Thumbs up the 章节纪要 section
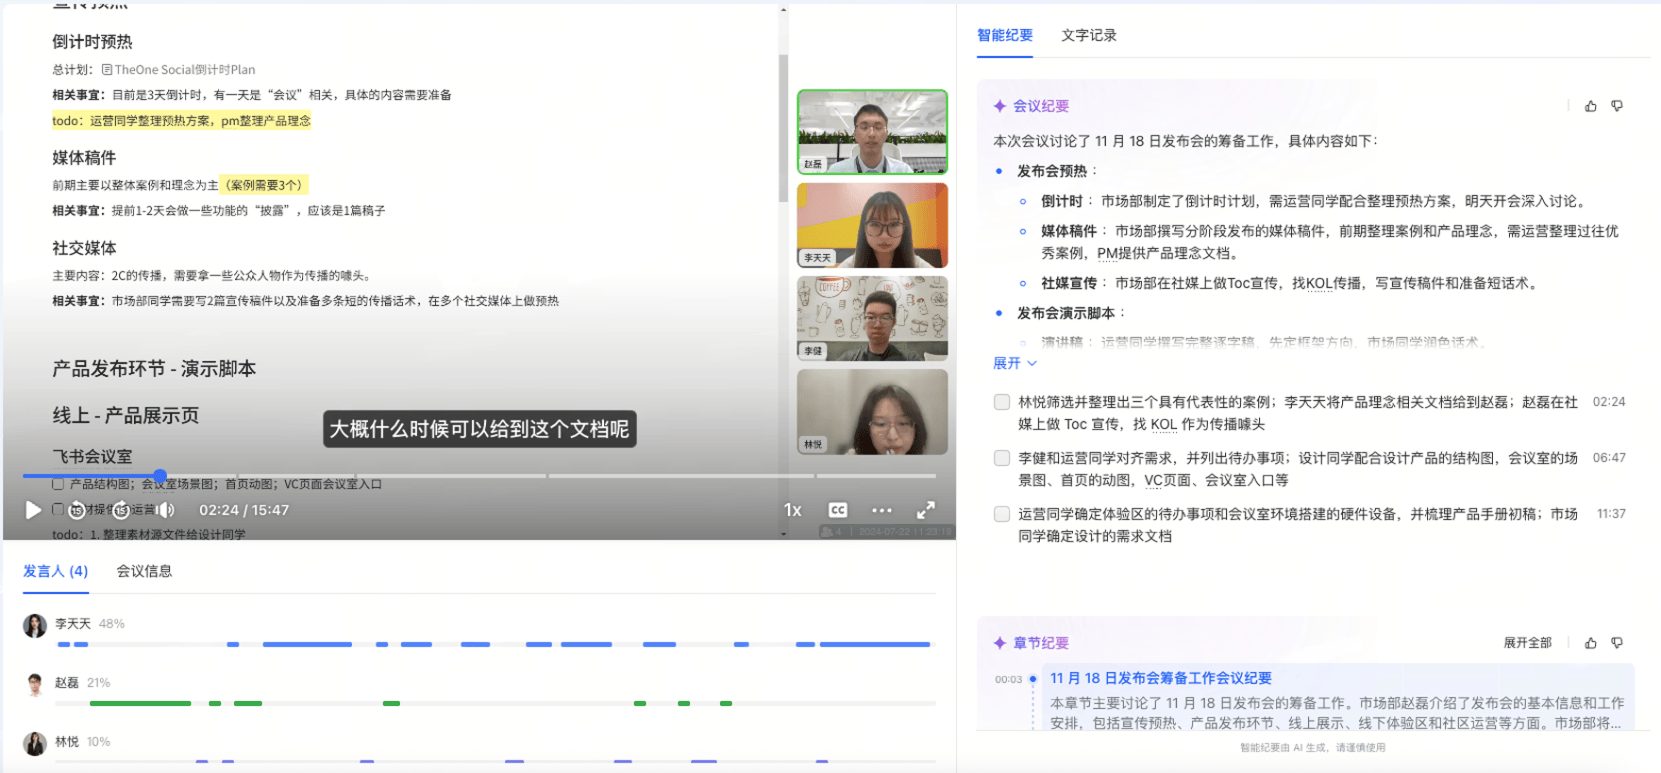This screenshot has width=1661, height=773. pyautogui.click(x=1591, y=643)
